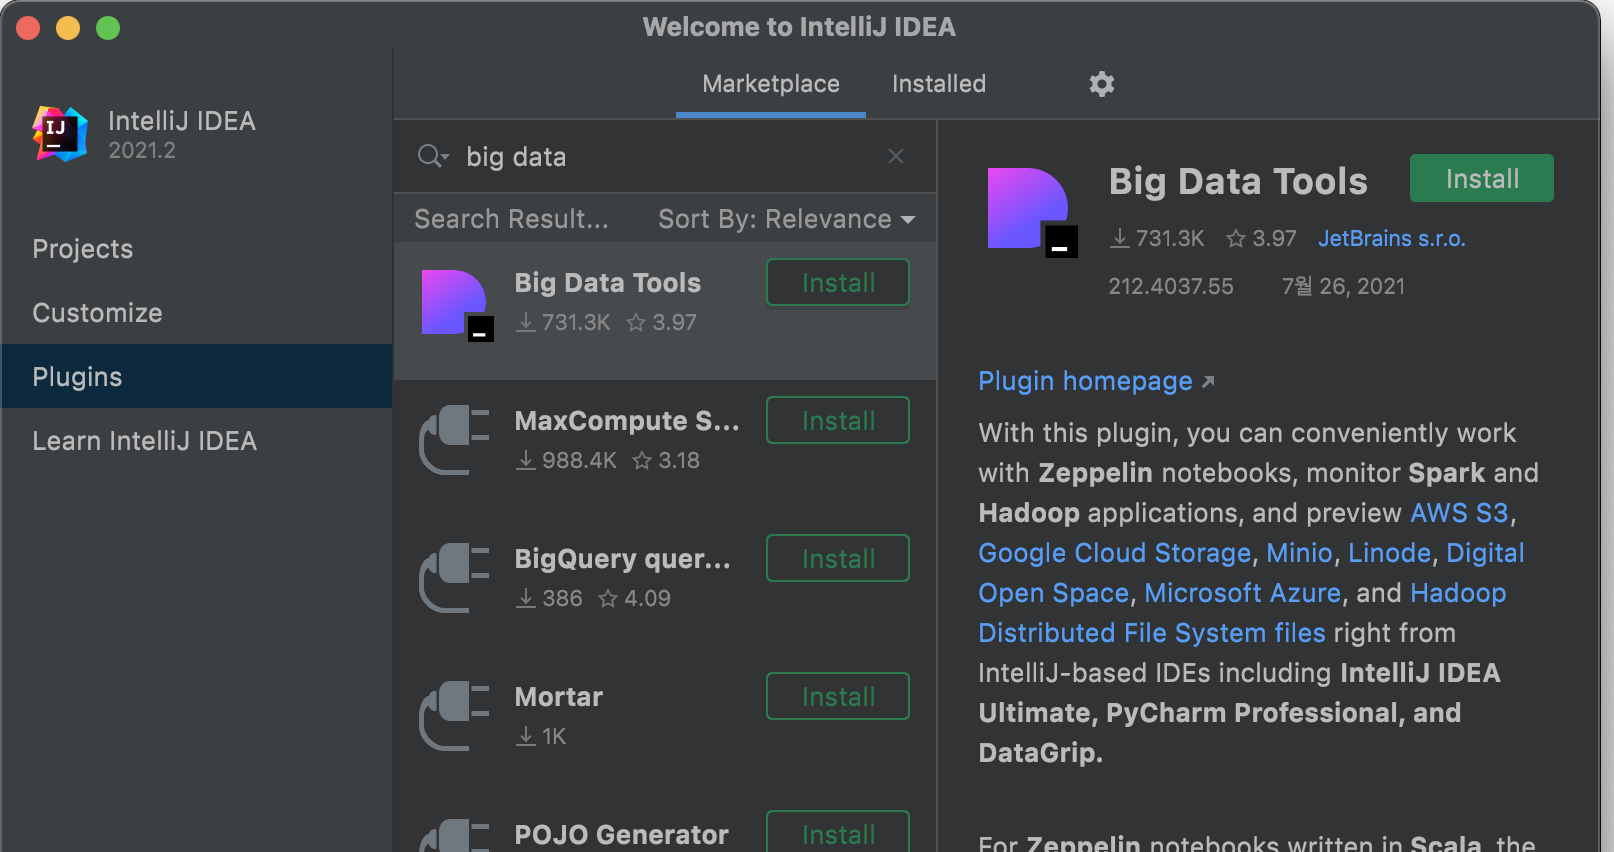Select MaxCompute S... plugin row

665,448
